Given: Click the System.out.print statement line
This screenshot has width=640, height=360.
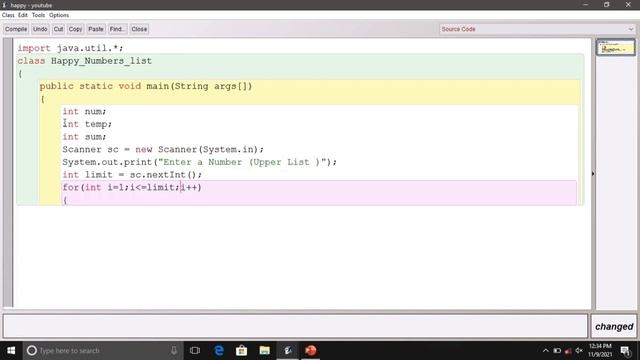Looking at the screenshot, I should [200, 162].
